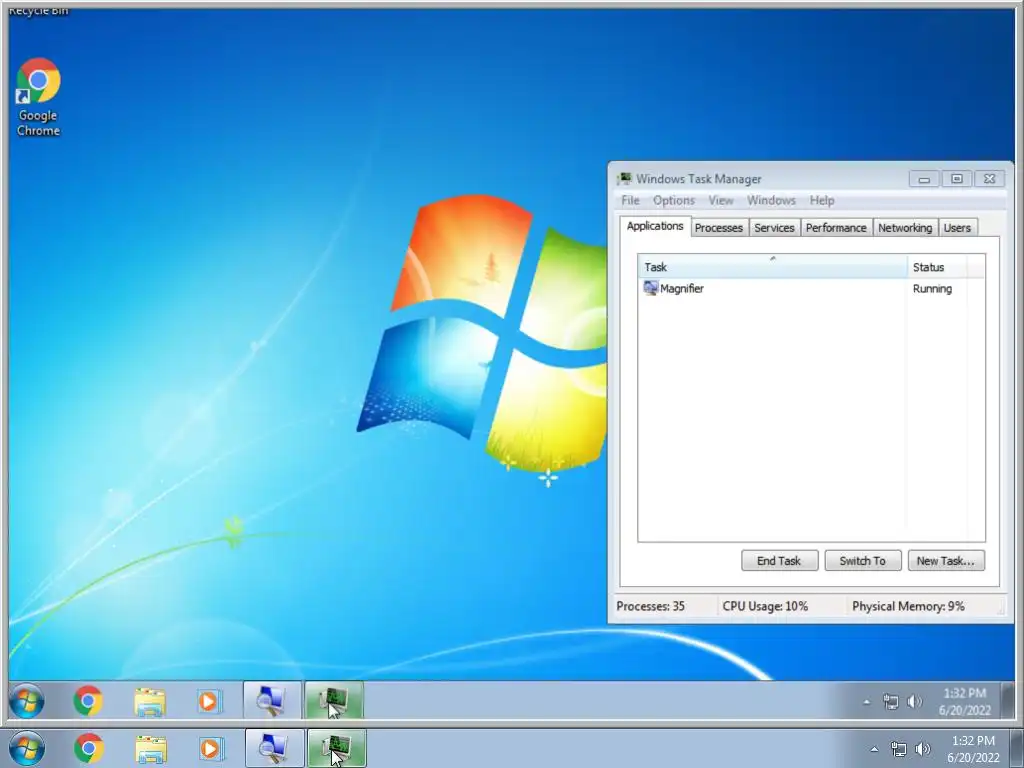Close the Windows Task Manager window

coord(989,179)
